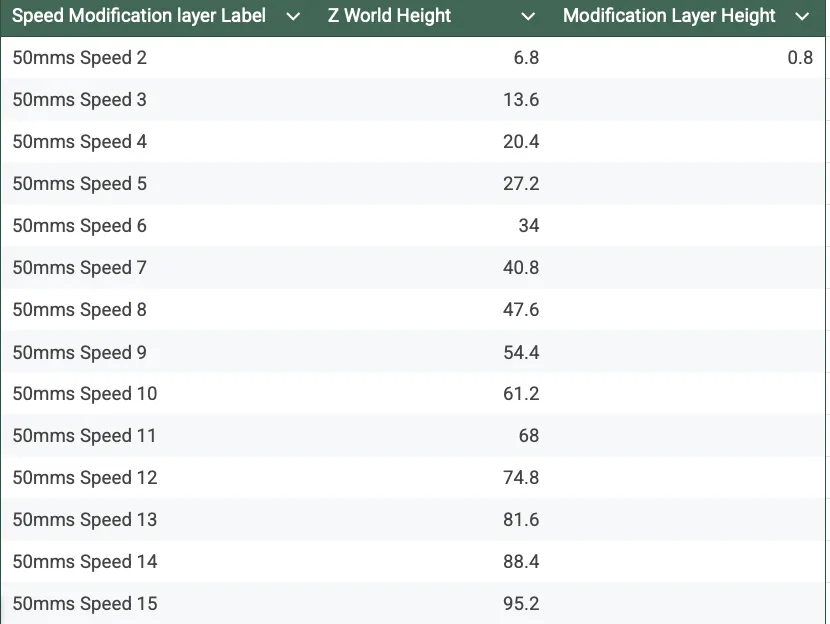This screenshot has width=830, height=624.
Task: Select the 50mms Speed 8 row label
Action: click(79, 309)
